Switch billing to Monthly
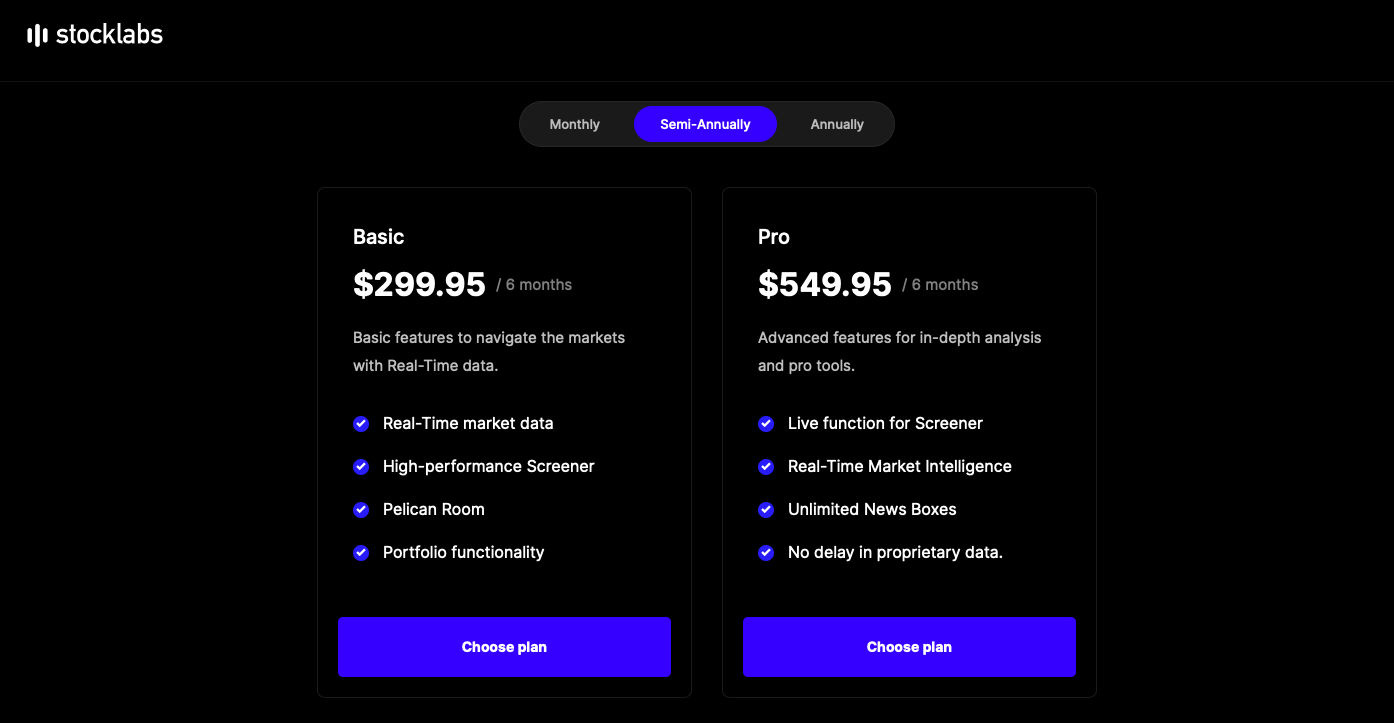 575,124
